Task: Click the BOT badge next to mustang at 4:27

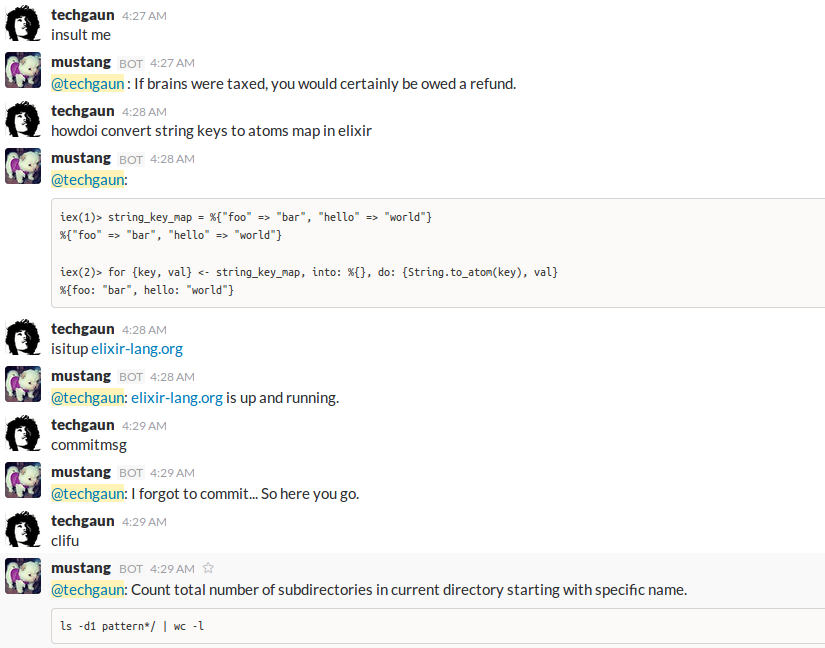Action: click(130, 64)
